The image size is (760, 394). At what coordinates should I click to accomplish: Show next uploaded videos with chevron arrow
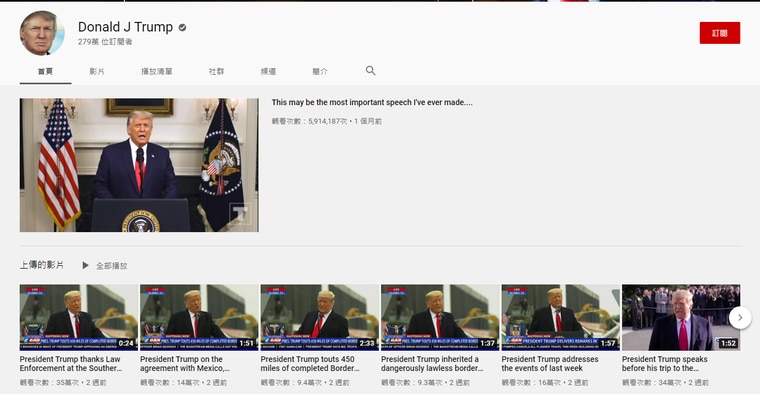coord(740,318)
